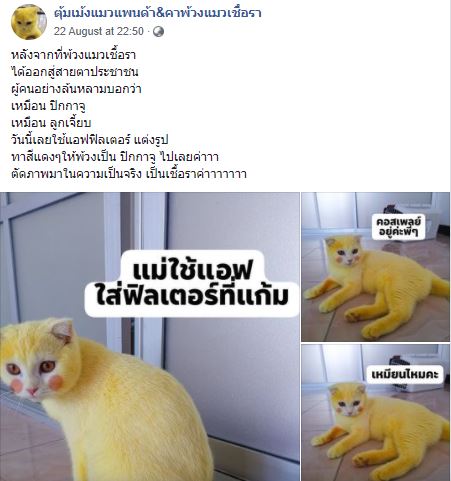
Task: Click the last post line ending 'เป็นเชื้อราค่าาาาาาา'
Action: [129, 174]
